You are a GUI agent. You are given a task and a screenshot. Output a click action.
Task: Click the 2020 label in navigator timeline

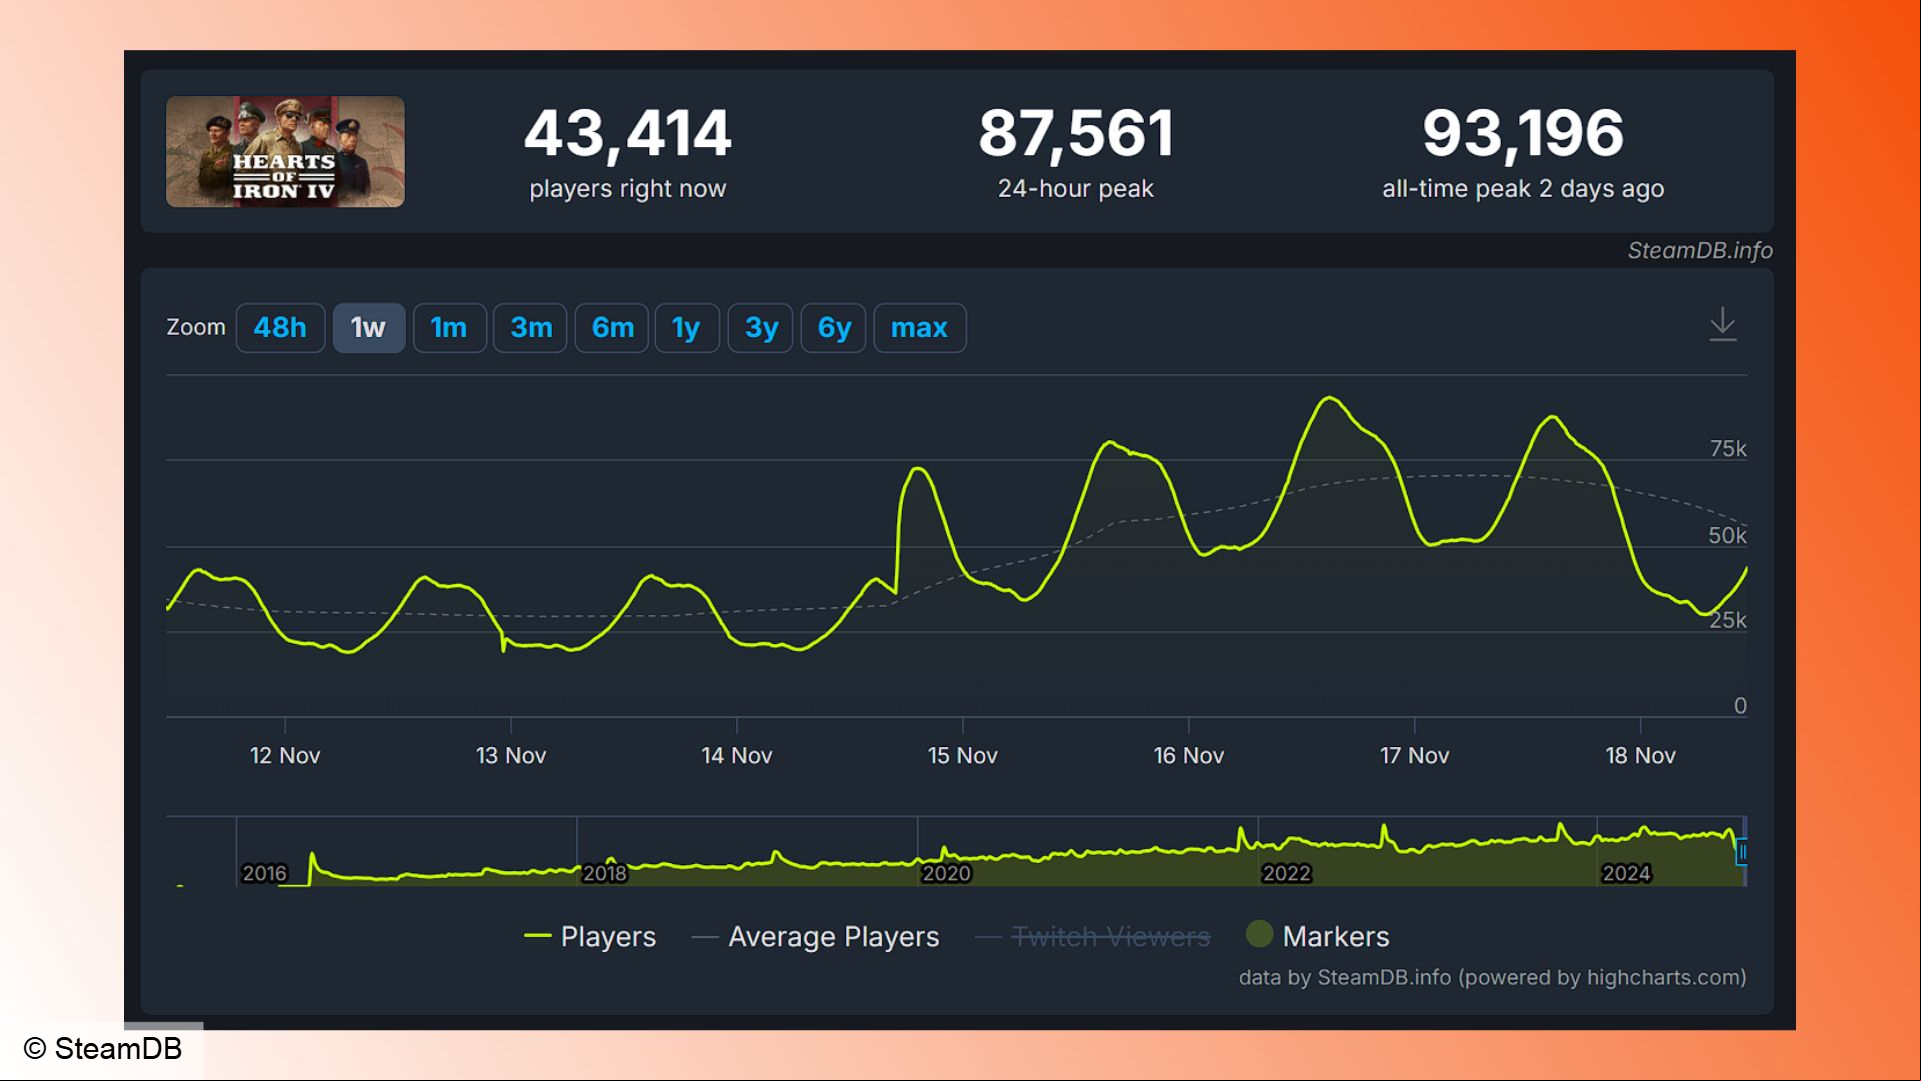tap(946, 874)
